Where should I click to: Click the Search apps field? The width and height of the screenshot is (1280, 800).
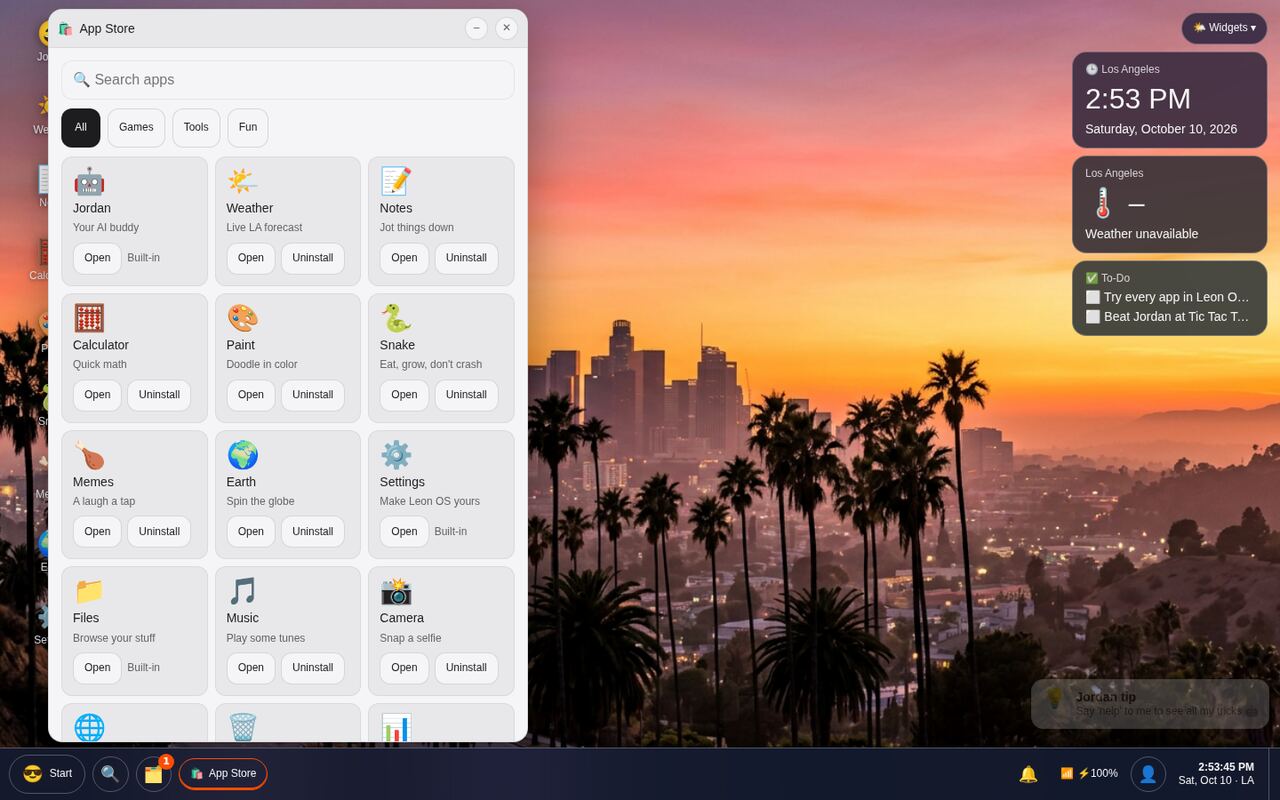click(x=288, y=80)
